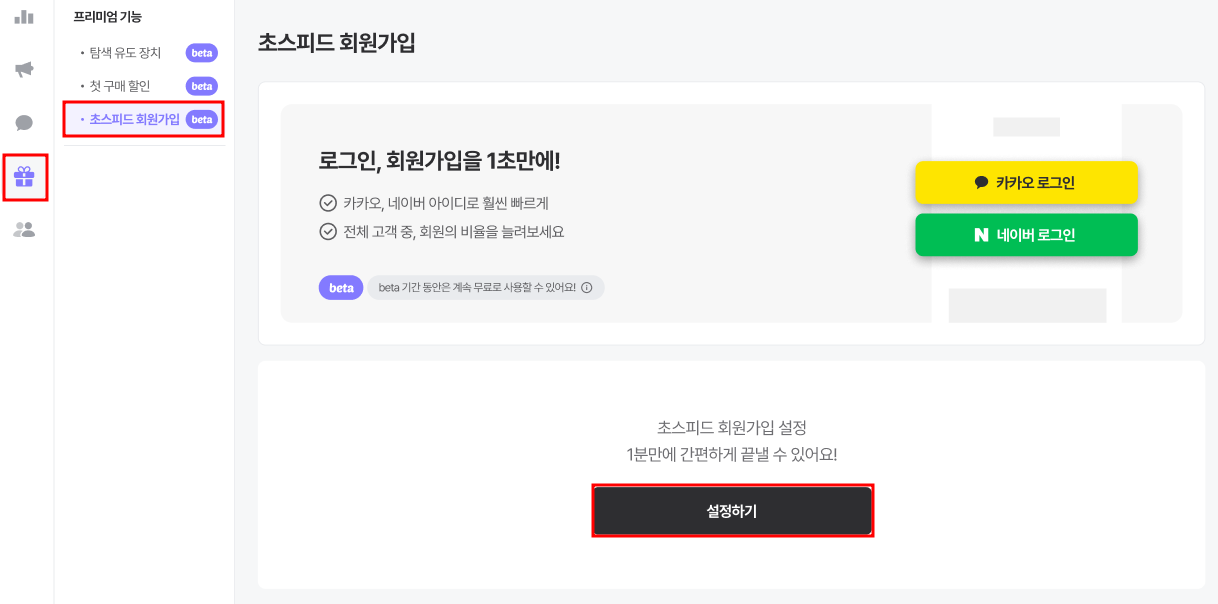Click the 설정하기 button
The image size is (1218, 604).
tap(733, 511)
